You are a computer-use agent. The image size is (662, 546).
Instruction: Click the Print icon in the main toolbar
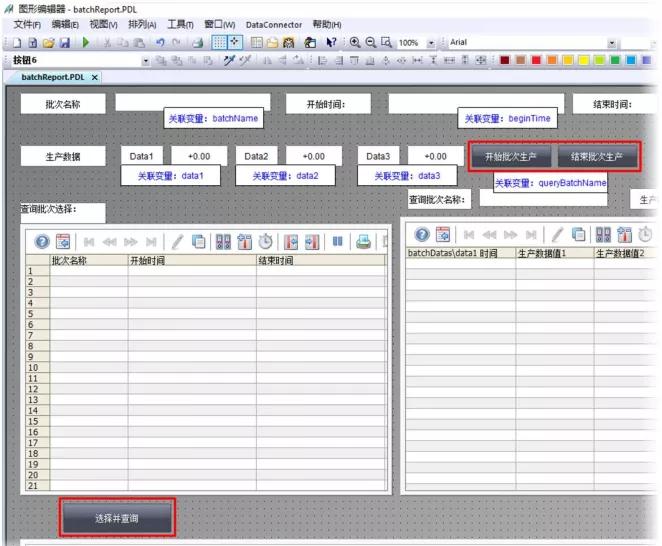(x=197, y=43)
